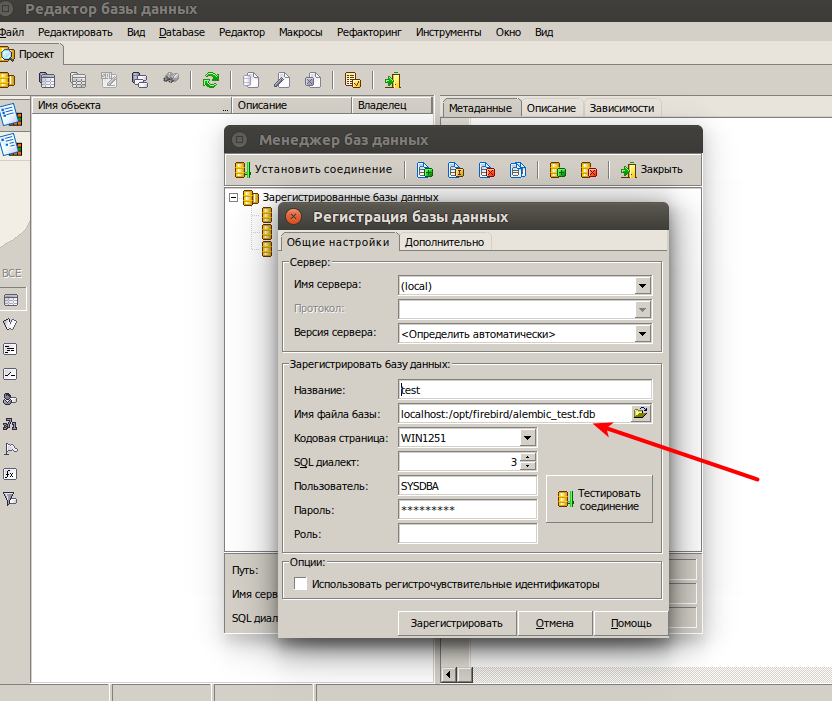Click the copy object toolbar icon
Viewport: 832px width, 701px height.
coord(251,80)
